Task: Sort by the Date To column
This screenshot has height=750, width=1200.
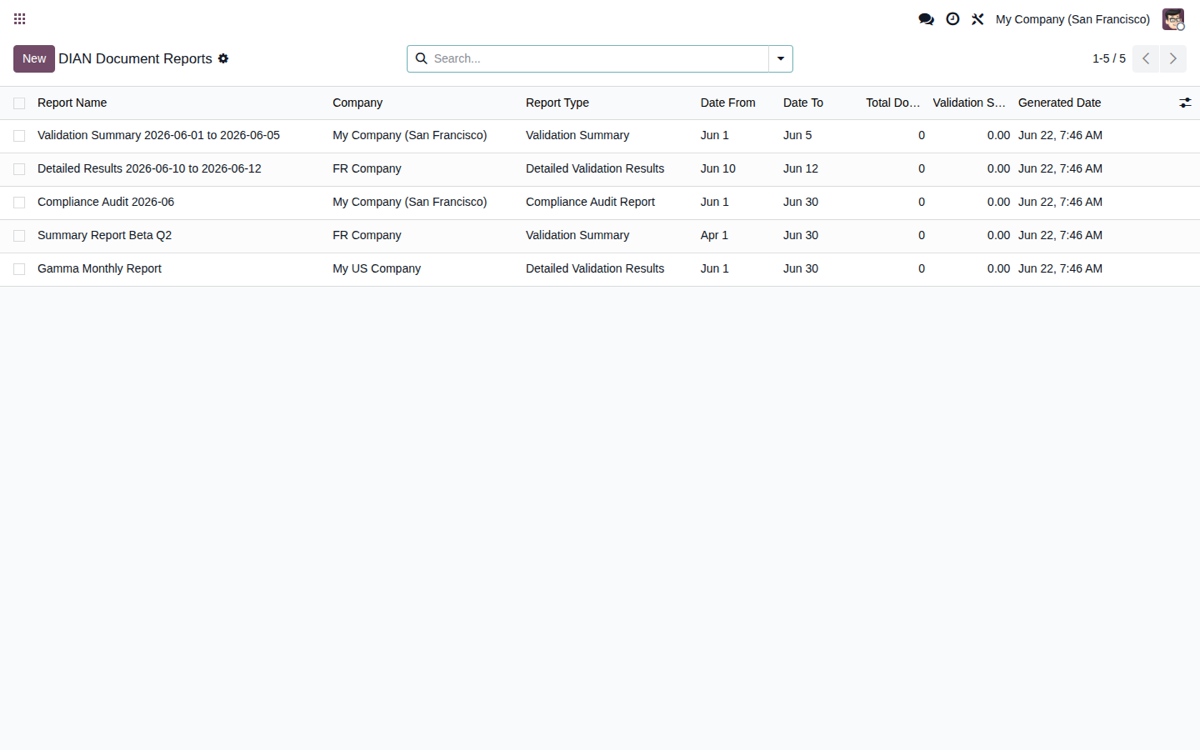Action: [x=803, y=103]
